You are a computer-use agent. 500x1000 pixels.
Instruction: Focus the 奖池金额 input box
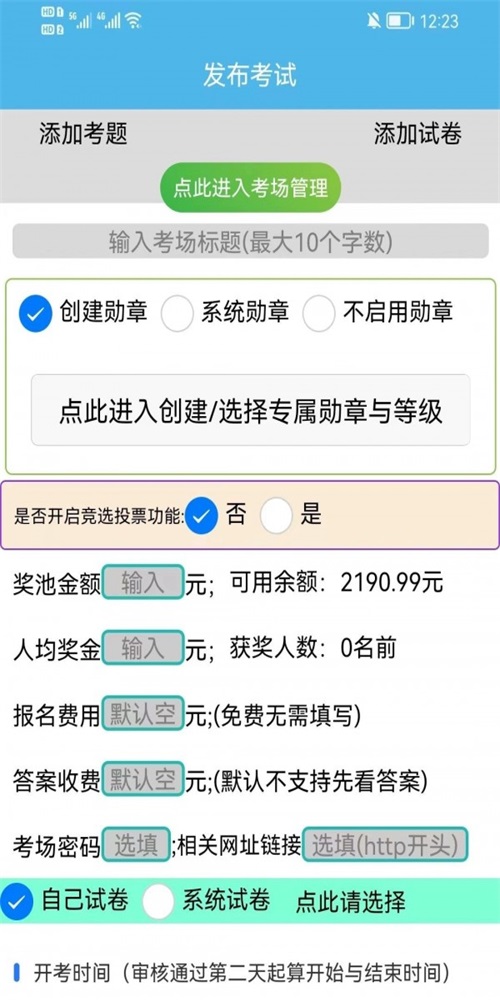[x=143, y=582]
